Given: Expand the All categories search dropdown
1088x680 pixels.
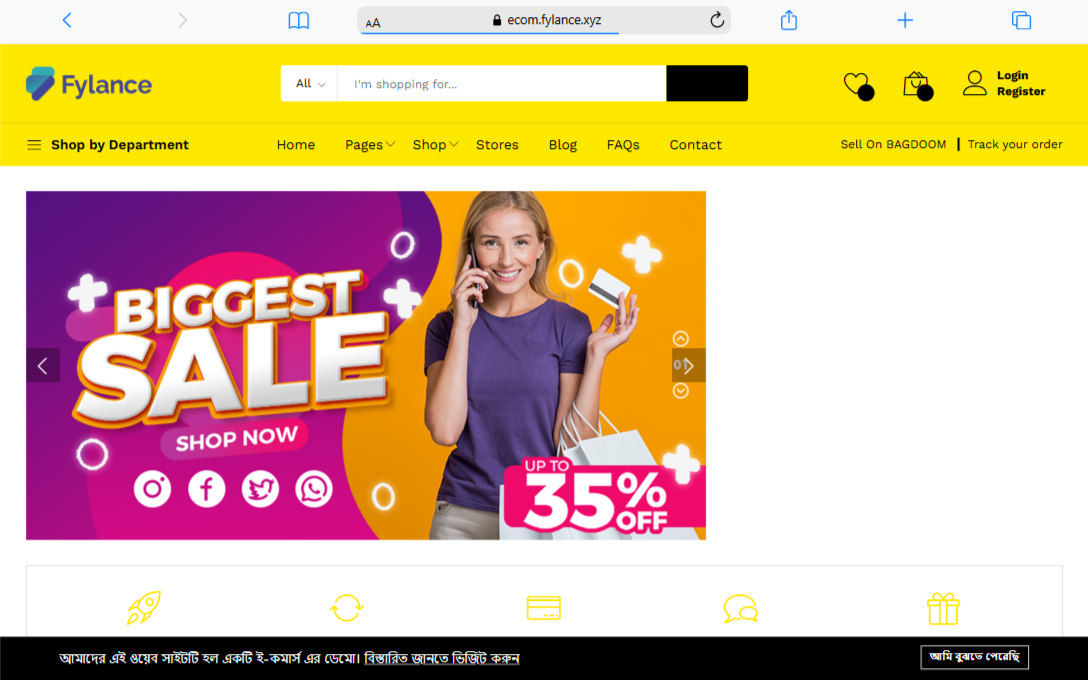Looking at the screenshot, I should (x=309, y=83).
